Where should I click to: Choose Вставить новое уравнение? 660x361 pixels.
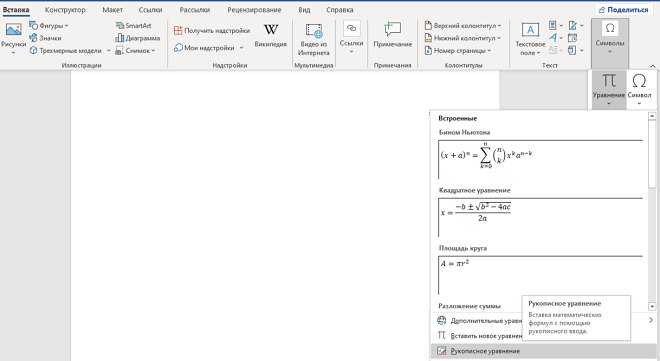click(x=543, y=335)
